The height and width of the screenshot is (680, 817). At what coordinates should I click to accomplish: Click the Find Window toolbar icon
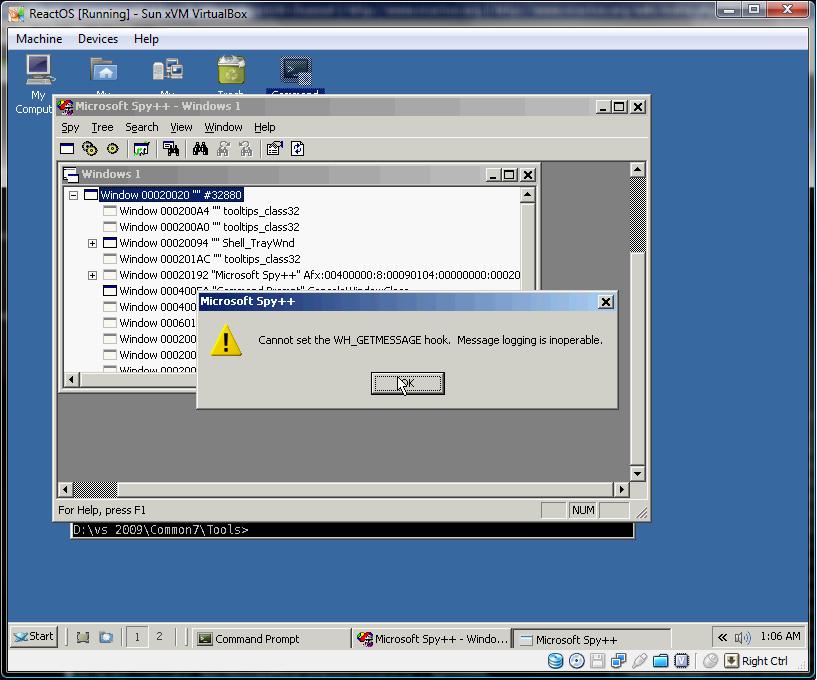click(171, 149)
